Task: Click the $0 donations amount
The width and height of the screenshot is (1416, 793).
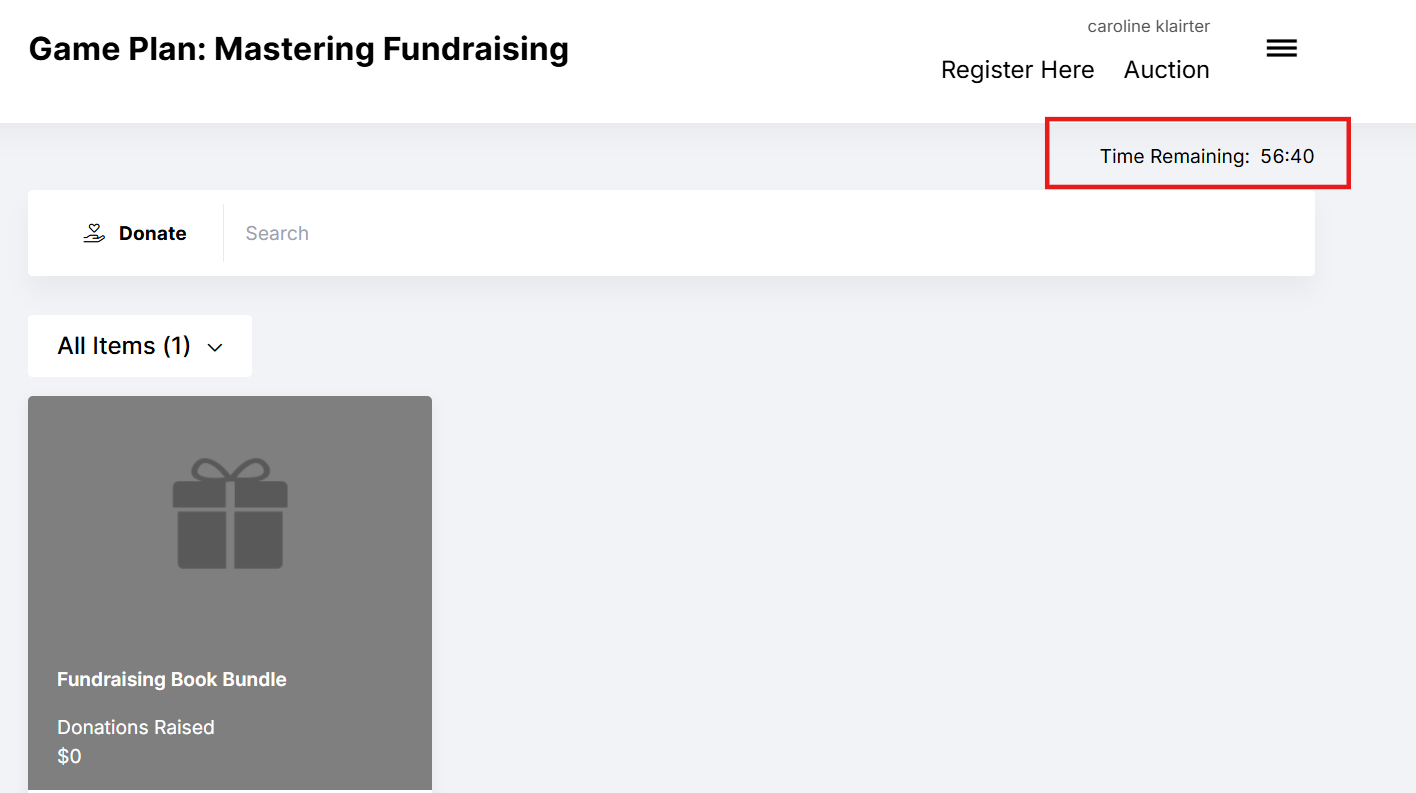Action: click(x=69, y=756)
